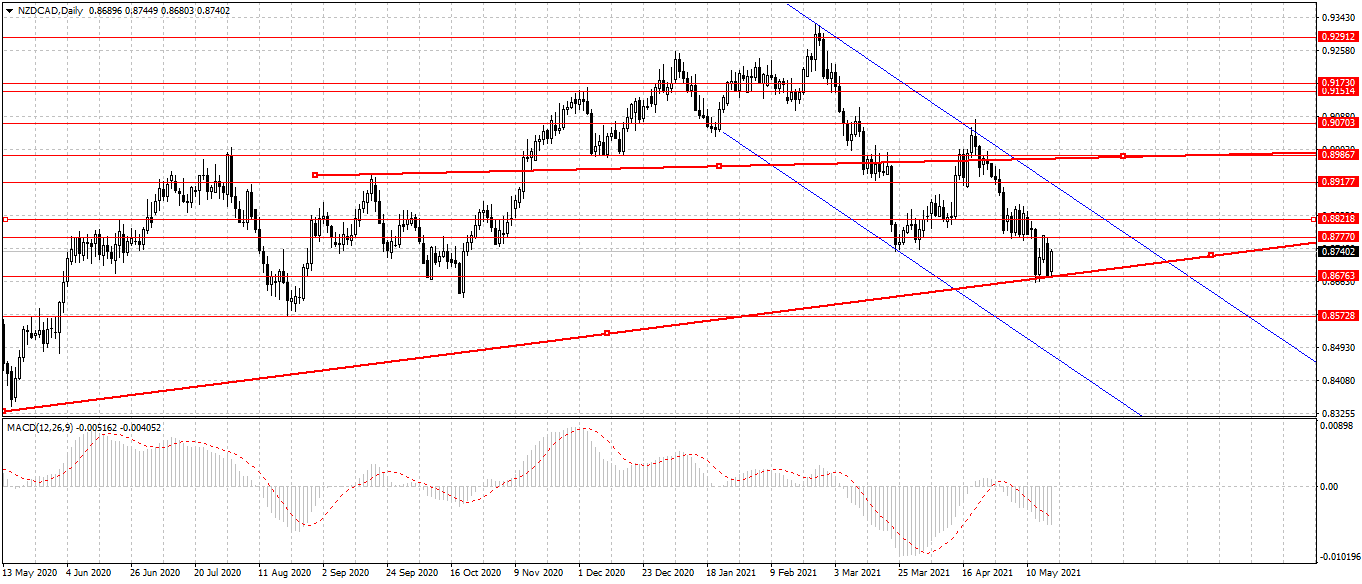Viewport: 1362px width, 584px height.
Task: Grab the right anchor point of the upper red trendline
Action: click(x=1123, y=156)
